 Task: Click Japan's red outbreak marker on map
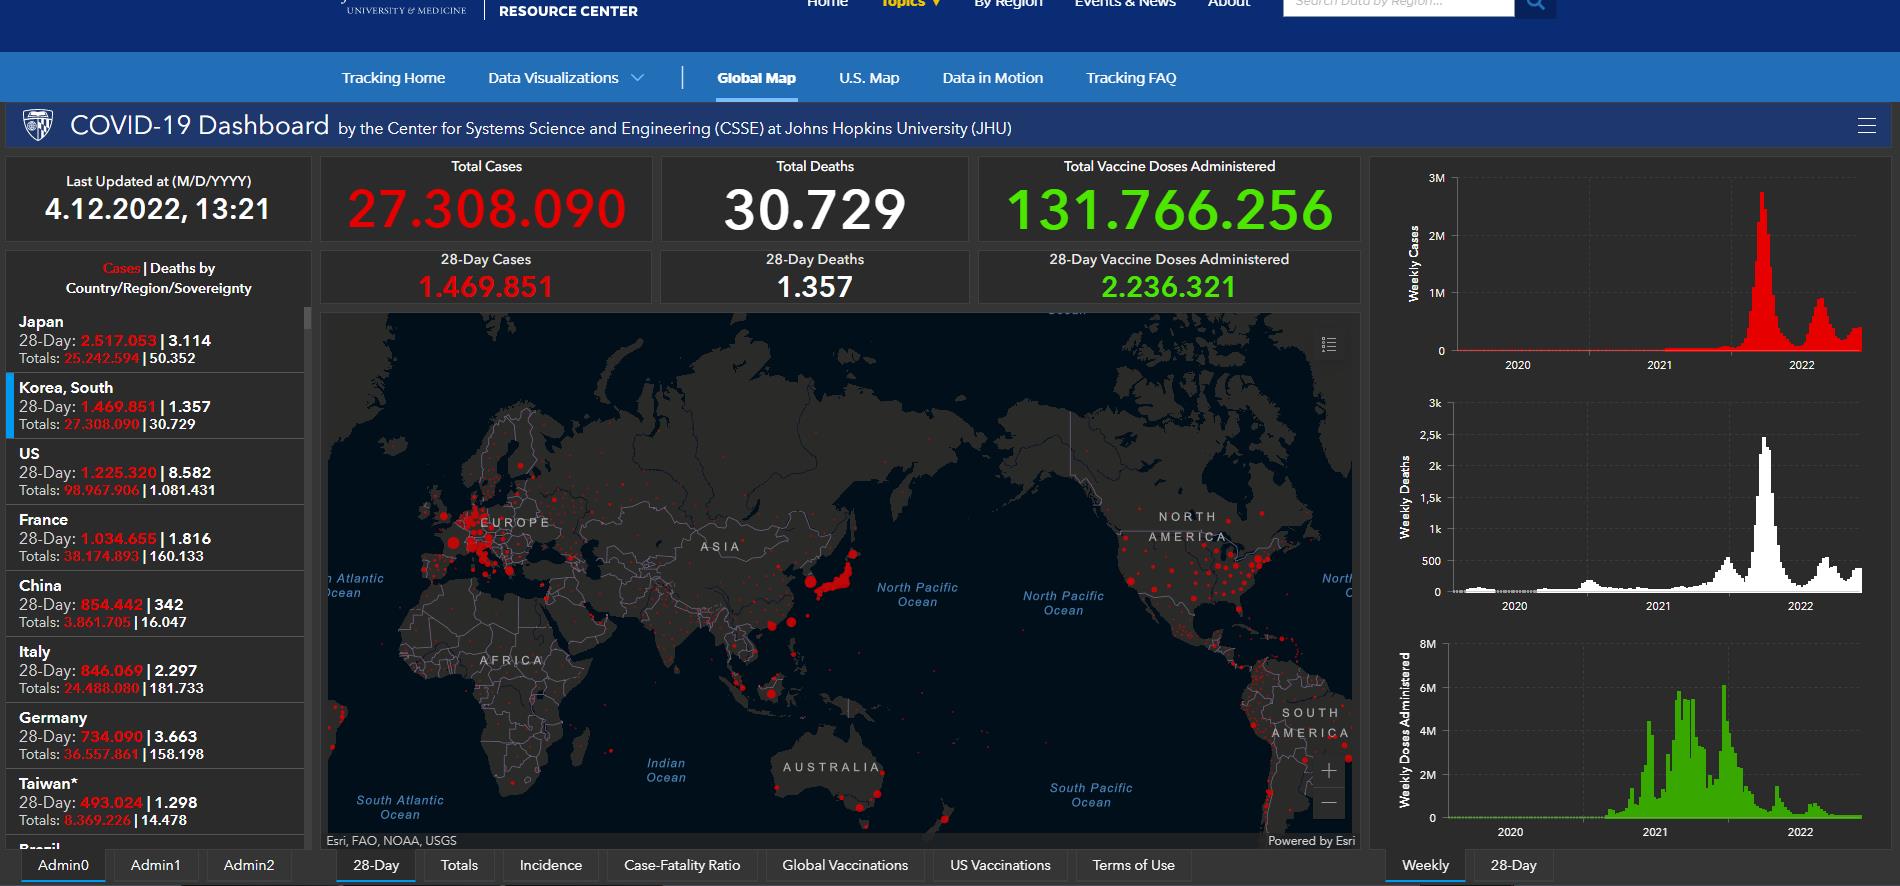pyautogui.click(x=833, y=582)
